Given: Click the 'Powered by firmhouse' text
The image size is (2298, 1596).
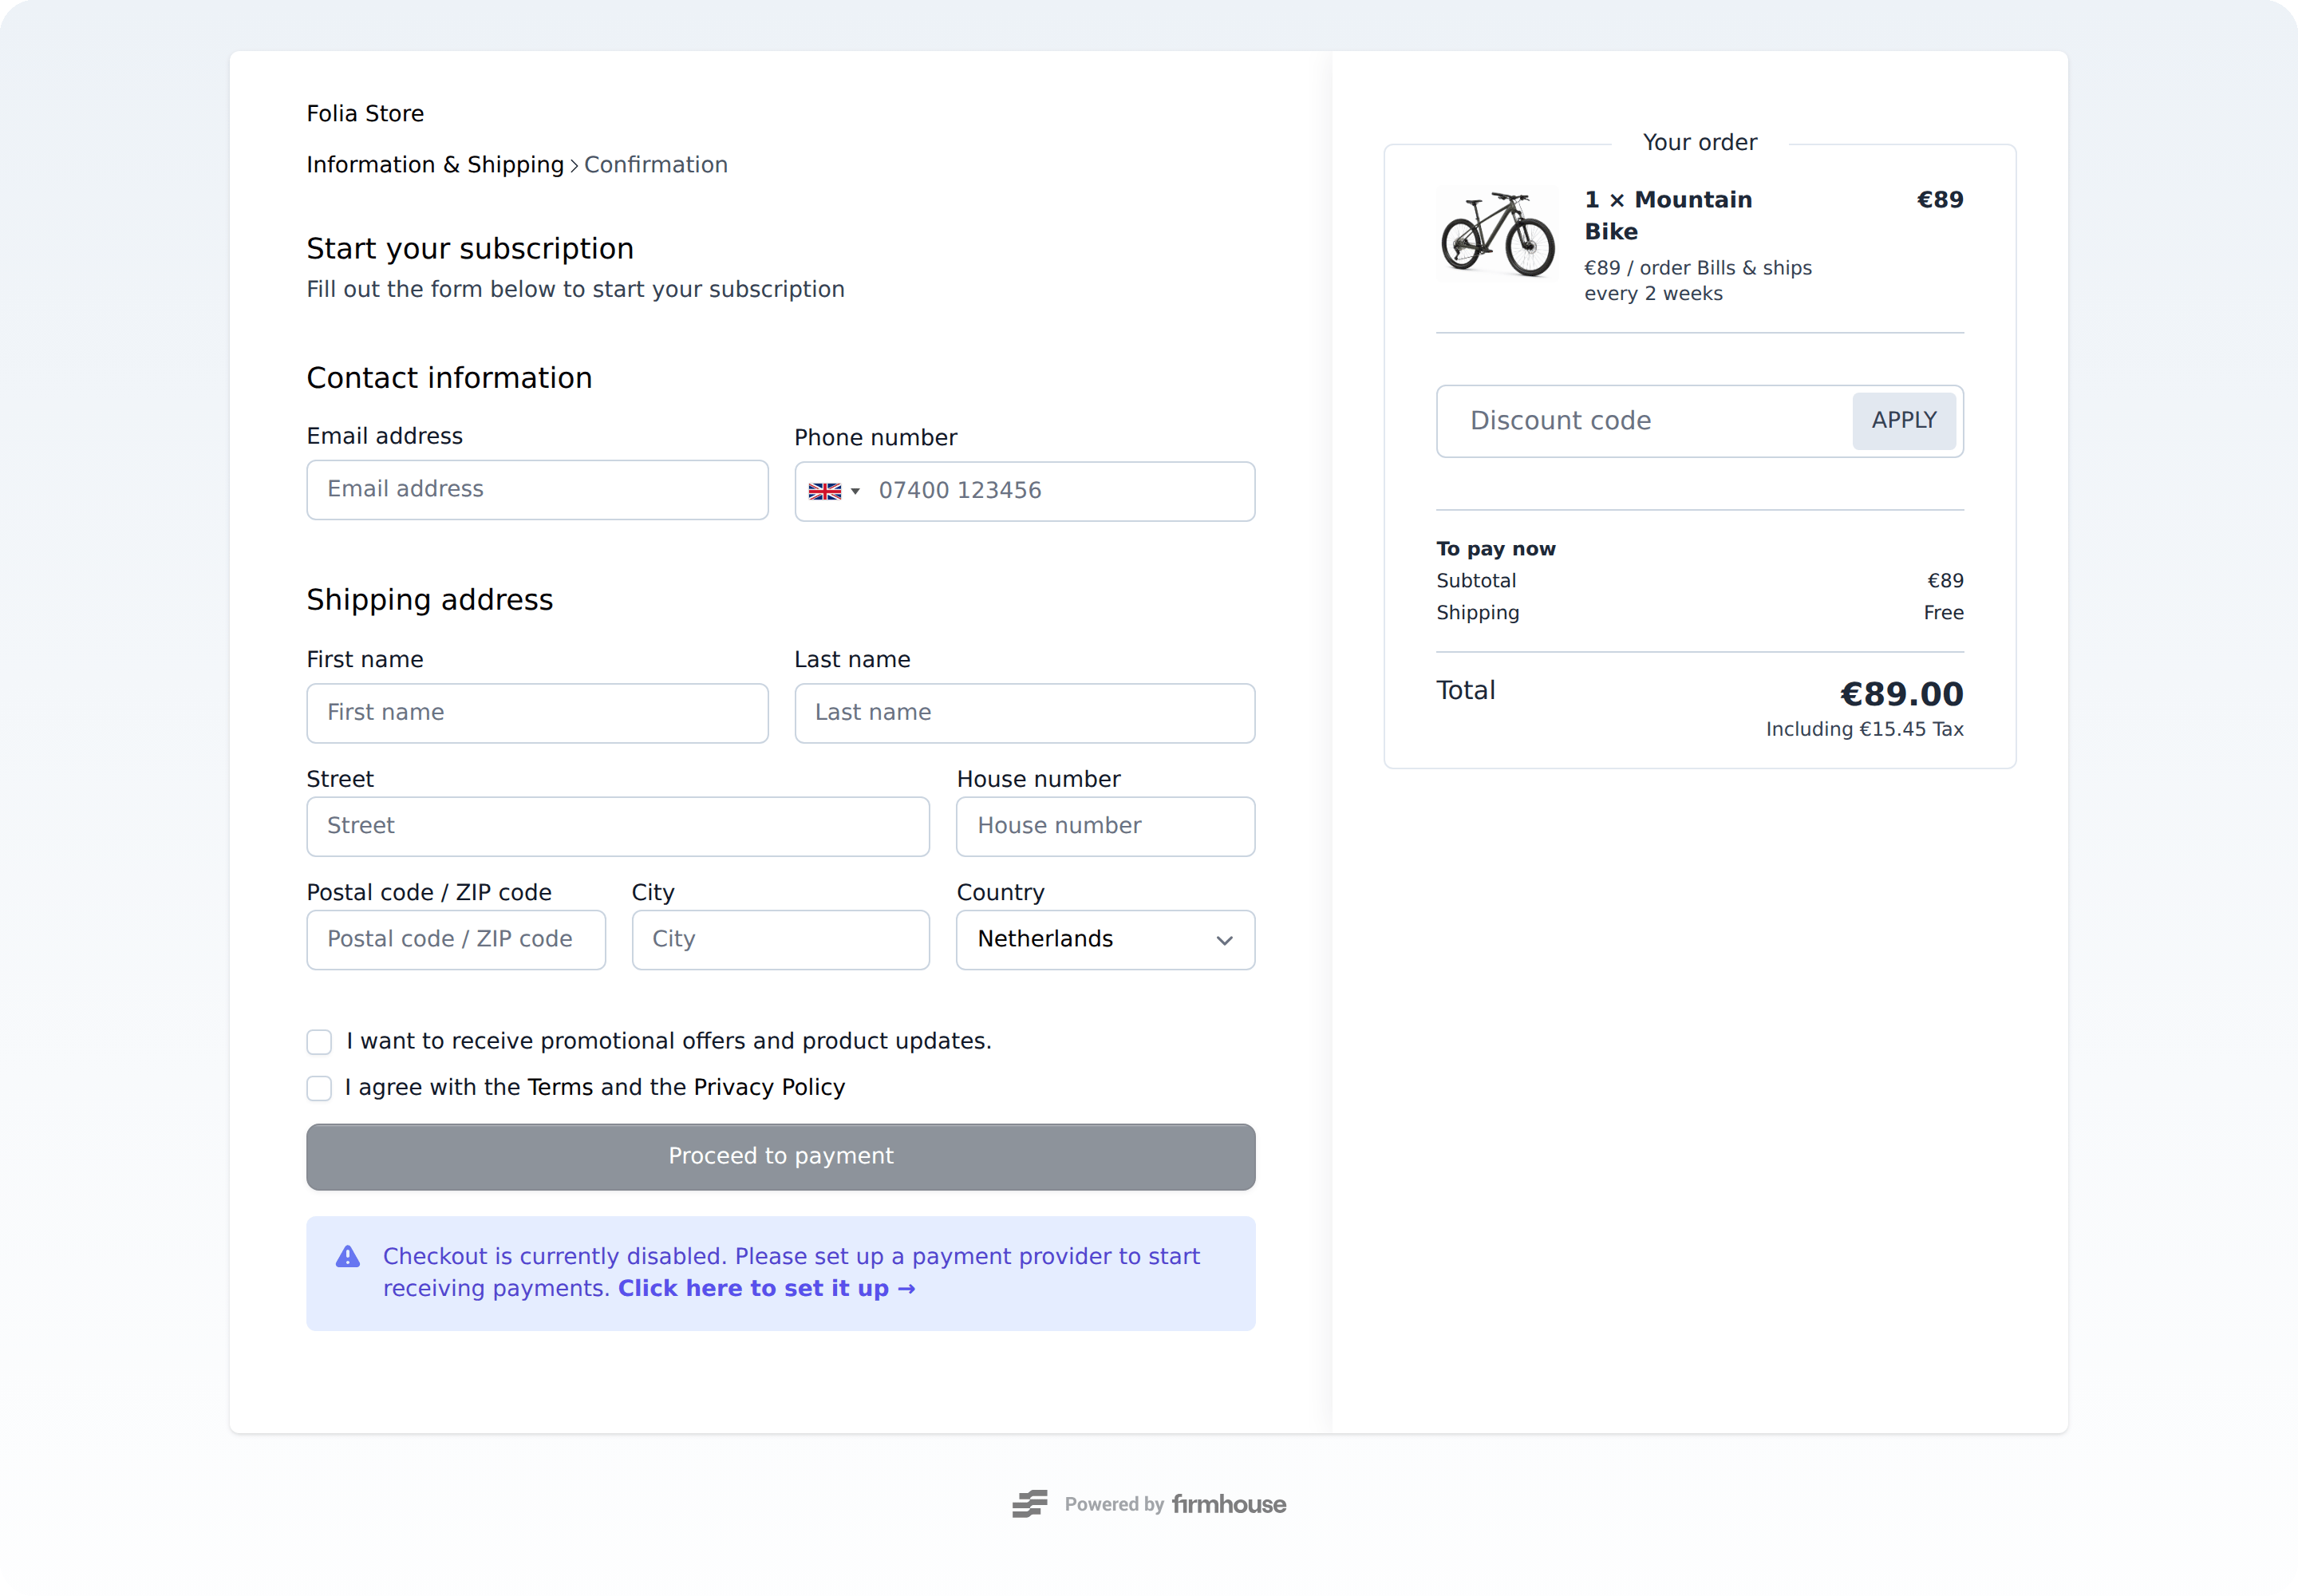Looking at the screenshot, I should (1175, 1504).
